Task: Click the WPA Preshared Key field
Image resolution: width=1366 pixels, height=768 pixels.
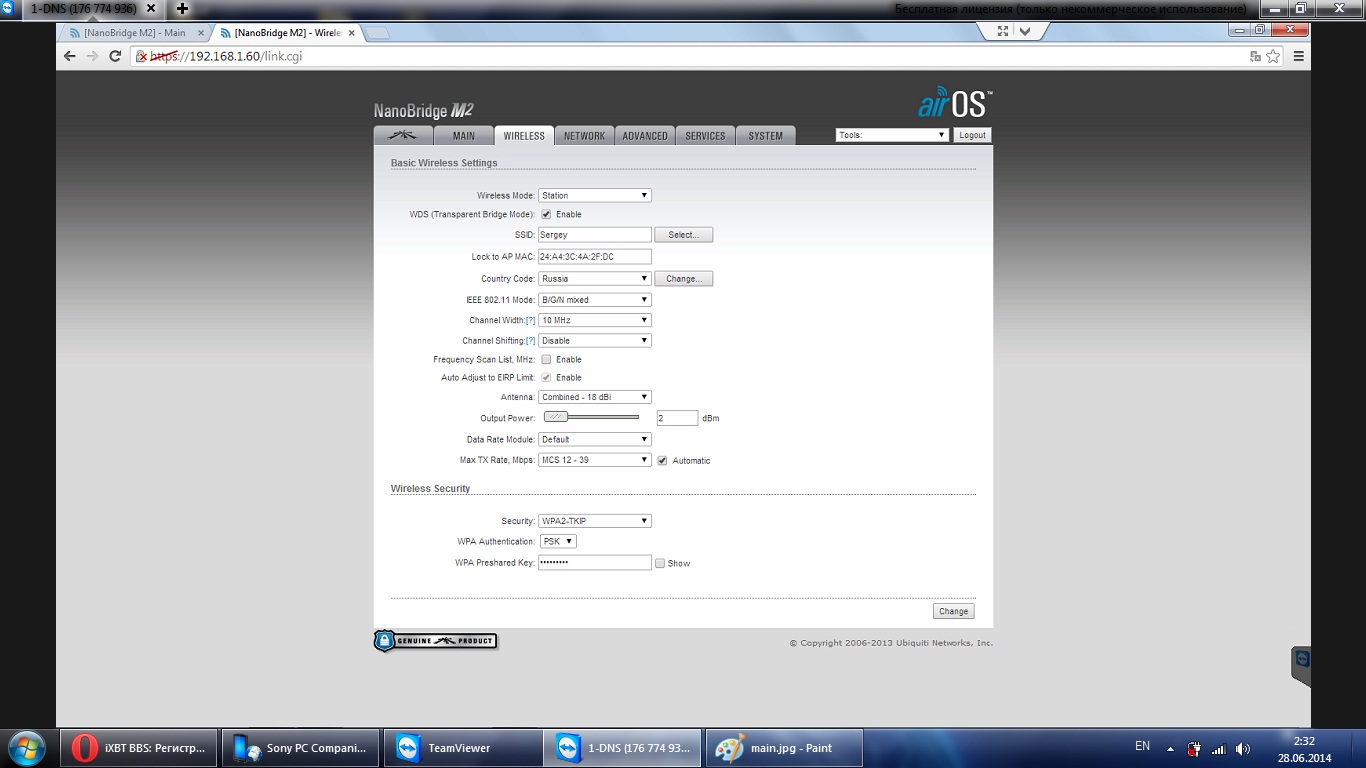Action: (x=595, y=563)
